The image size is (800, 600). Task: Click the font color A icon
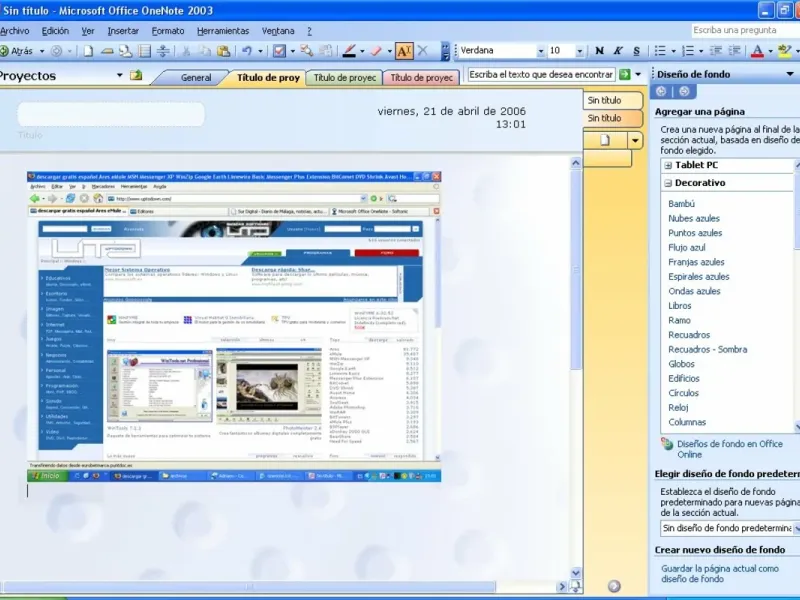758,51
